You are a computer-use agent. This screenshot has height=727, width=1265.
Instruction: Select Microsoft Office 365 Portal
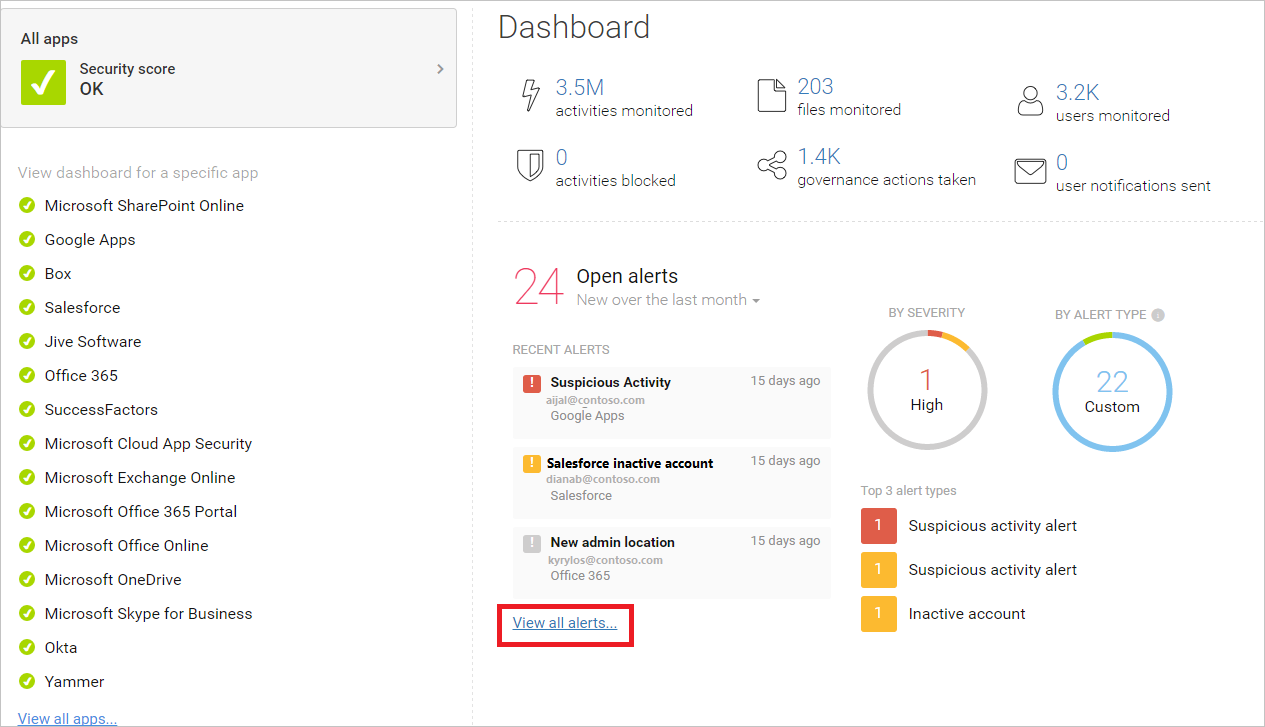pos(141,511)
